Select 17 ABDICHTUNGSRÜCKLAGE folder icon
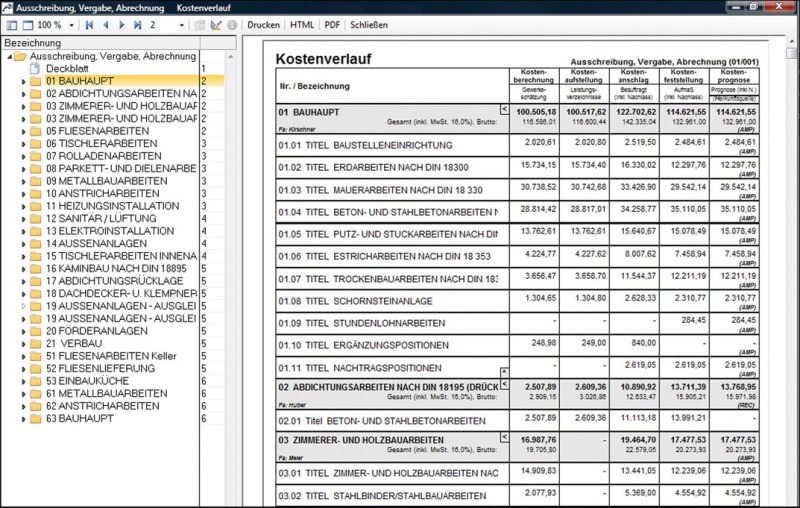Image resolution: width=800 pixels, height=508 pixels. click(x=35, y=281)
